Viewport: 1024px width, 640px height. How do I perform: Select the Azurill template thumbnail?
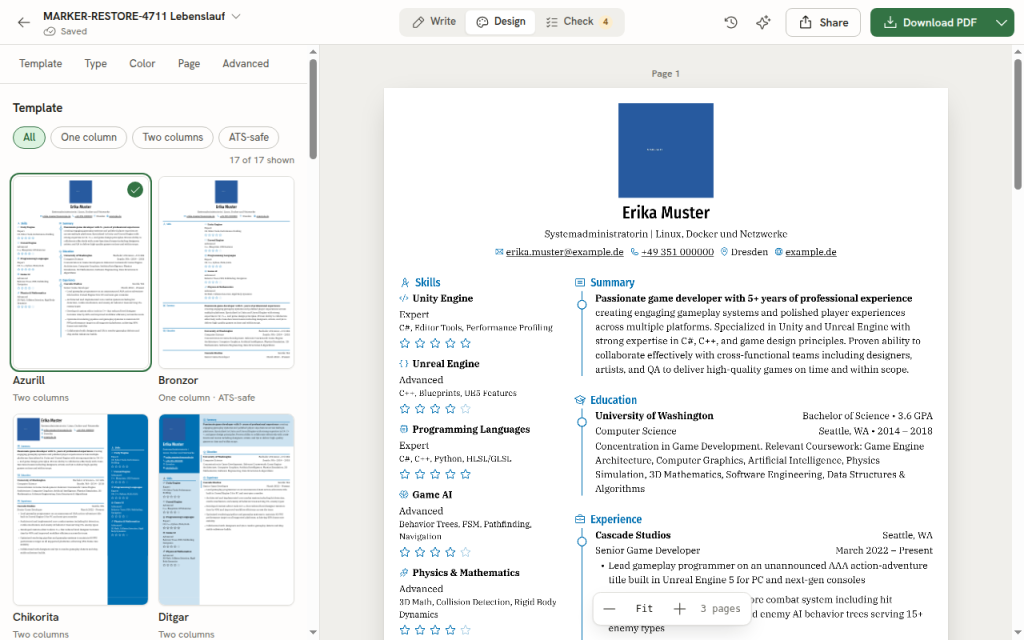pos(81,272)
